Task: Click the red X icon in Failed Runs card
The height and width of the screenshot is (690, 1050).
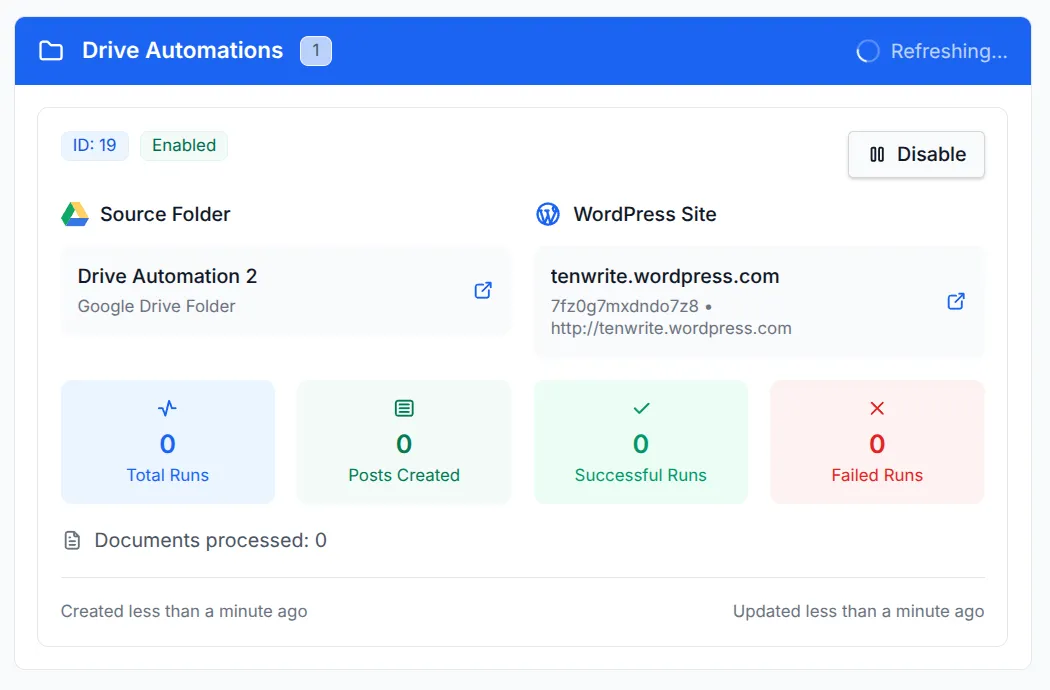Action: click(877, 408)
